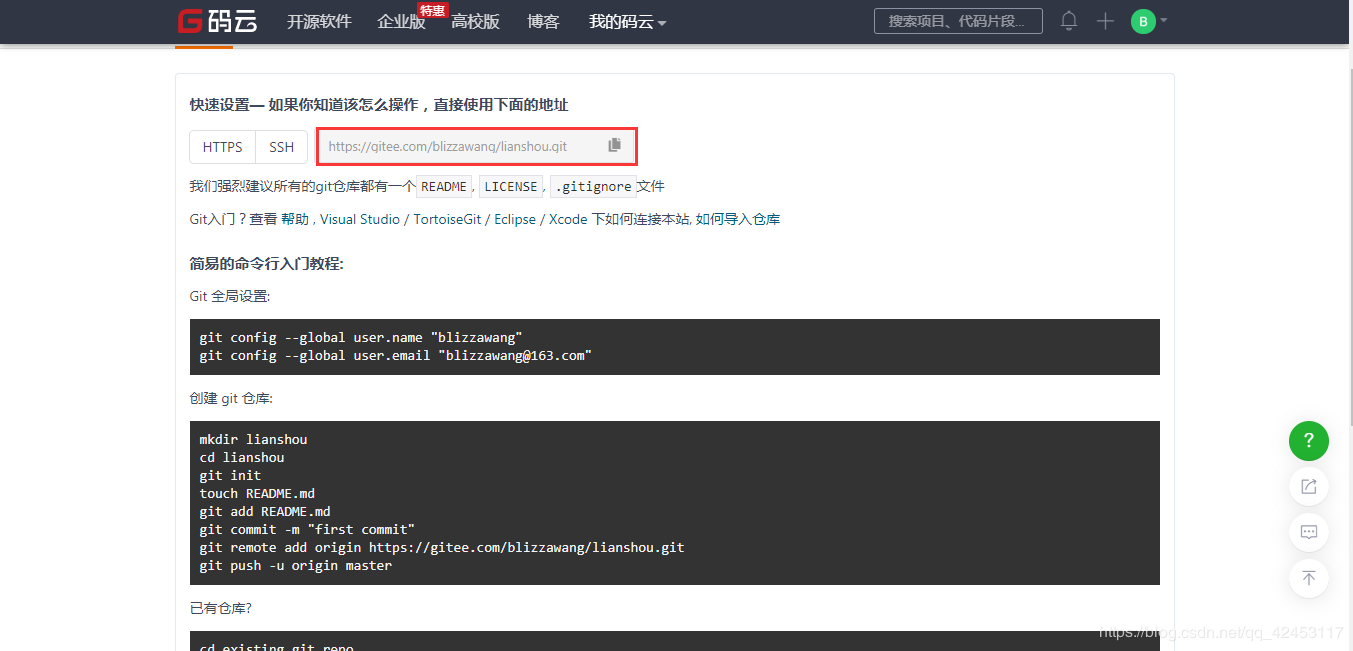1353x651 pixels.
Task: Go to 高校版 in navigation bar
Action: point(475,22)
